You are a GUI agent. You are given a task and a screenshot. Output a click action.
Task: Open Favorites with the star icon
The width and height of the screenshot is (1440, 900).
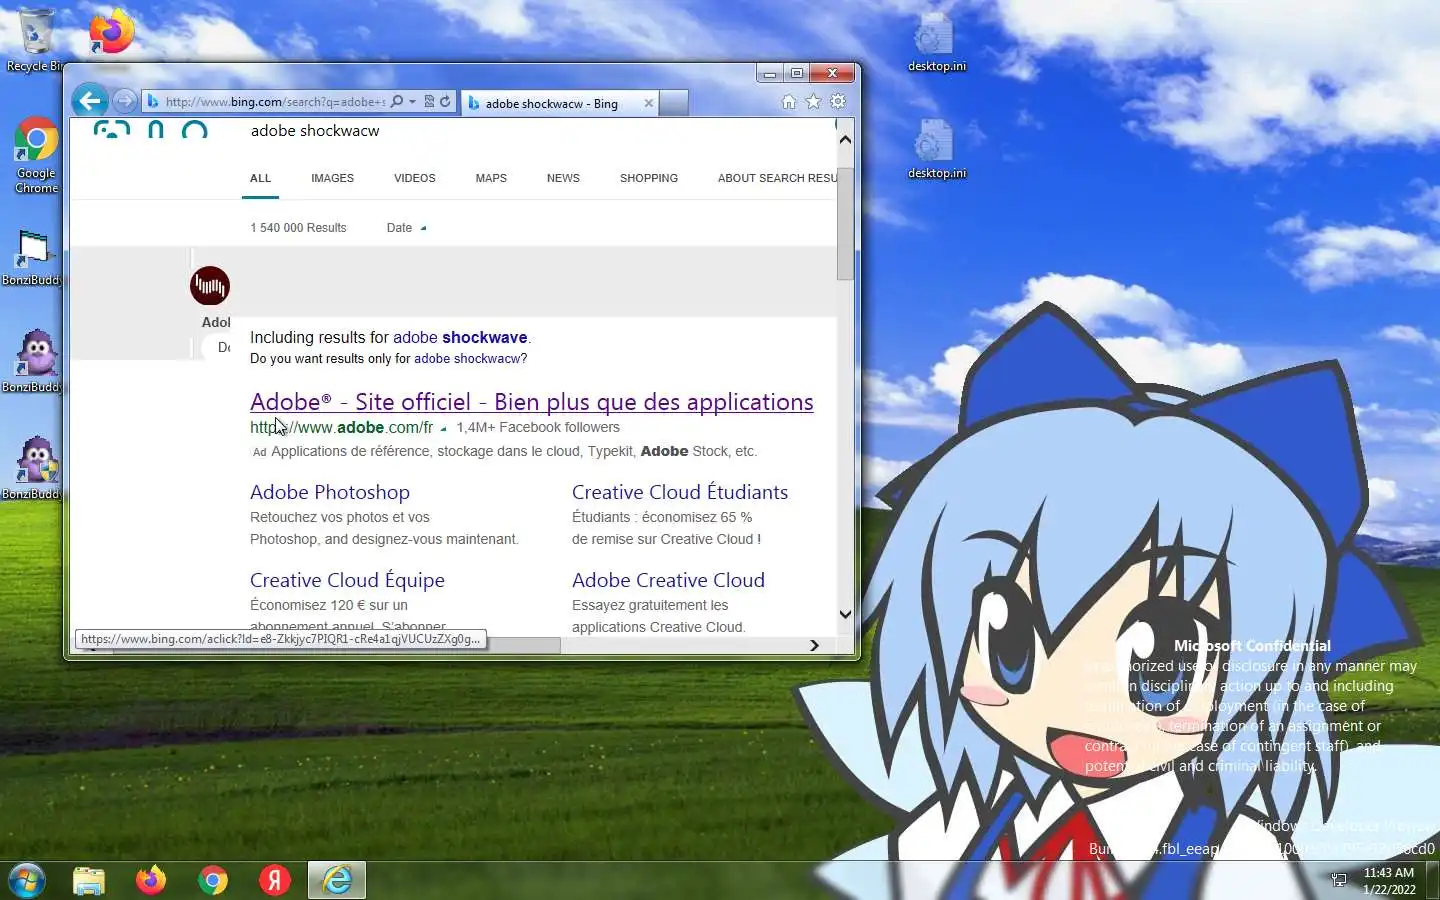[813, 101]
